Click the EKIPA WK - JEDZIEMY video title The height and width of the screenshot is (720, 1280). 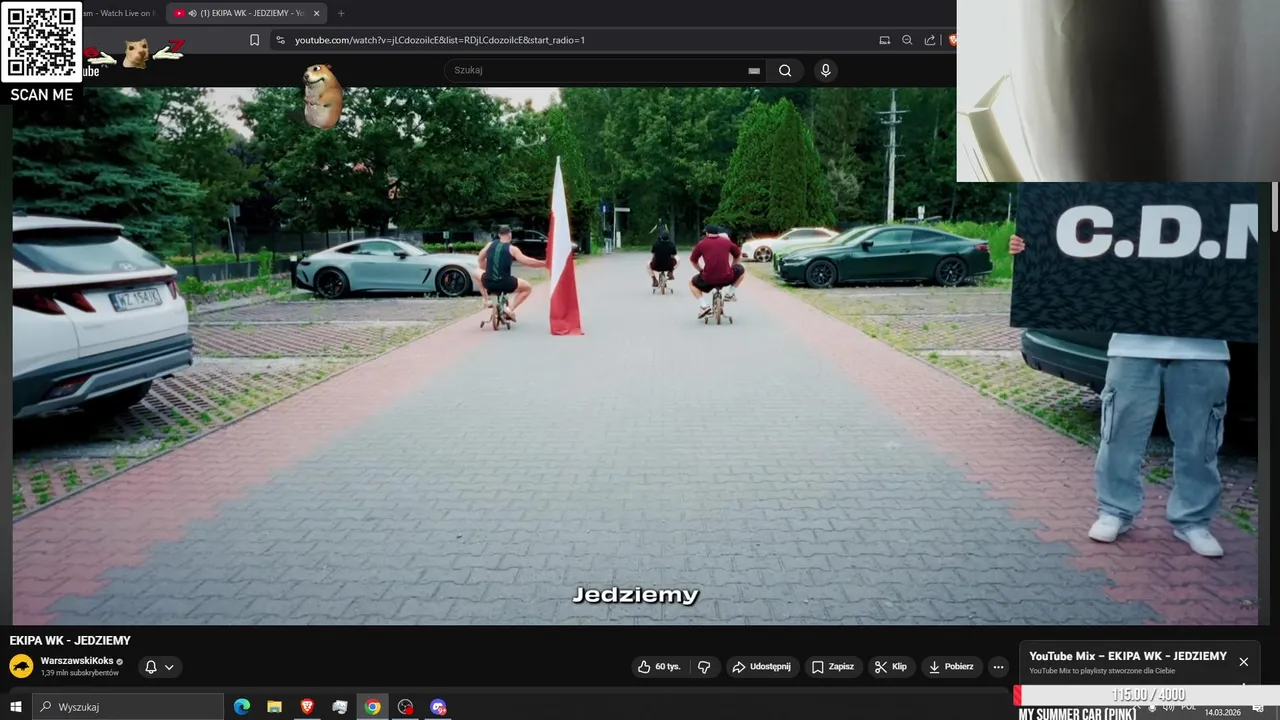pyautogui.click(x=70, y=640)
